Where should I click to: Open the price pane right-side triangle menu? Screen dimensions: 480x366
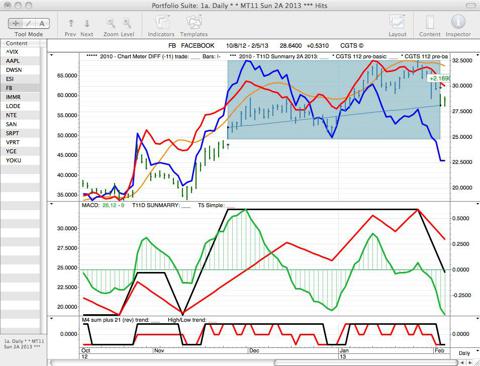477,56
